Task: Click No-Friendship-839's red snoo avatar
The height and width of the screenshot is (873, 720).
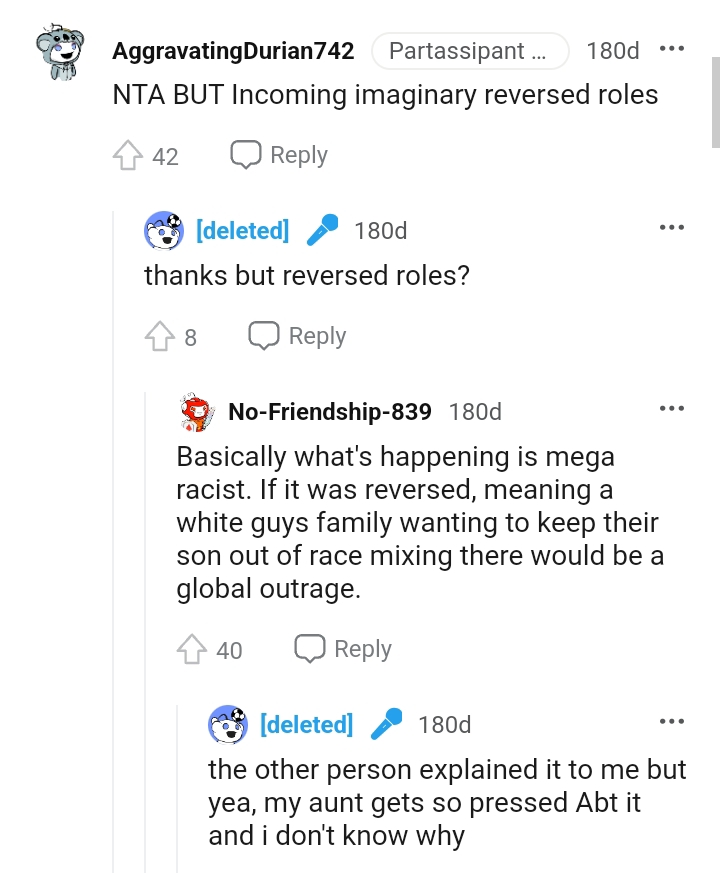Action: point(198,411)
